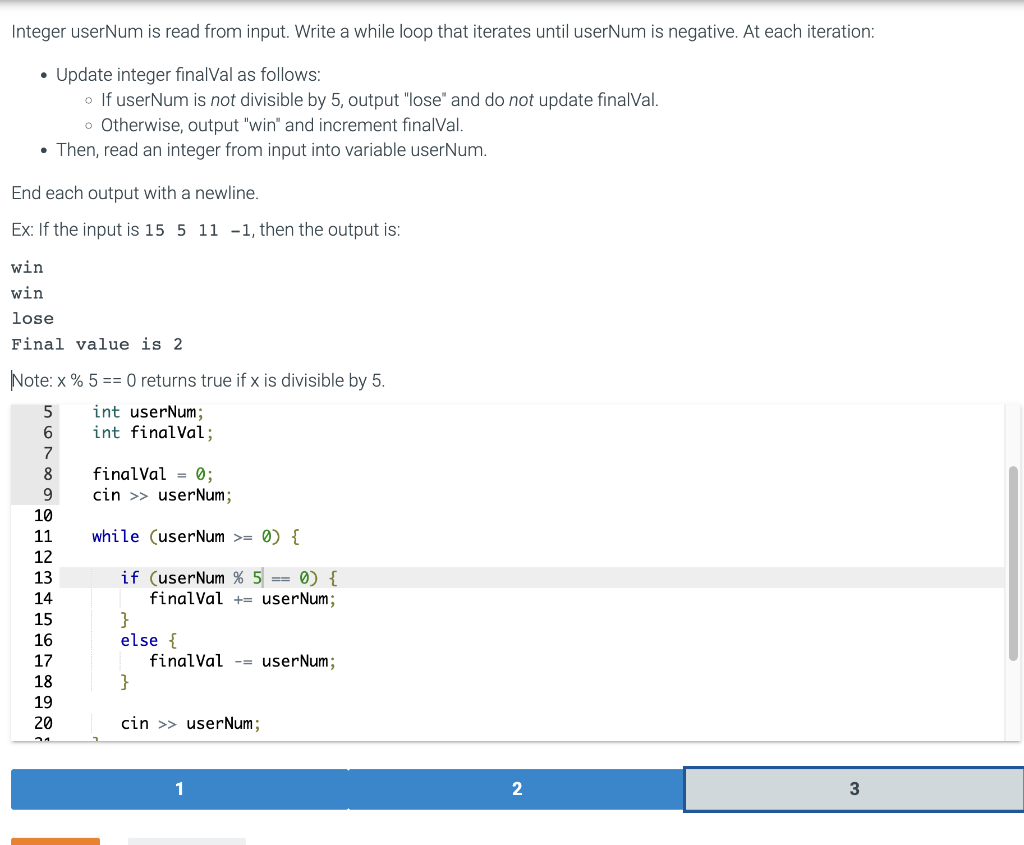This screenshot has height=845, width=1024.
Task: Click the closing brace on line 15
Action: [125, 619]
